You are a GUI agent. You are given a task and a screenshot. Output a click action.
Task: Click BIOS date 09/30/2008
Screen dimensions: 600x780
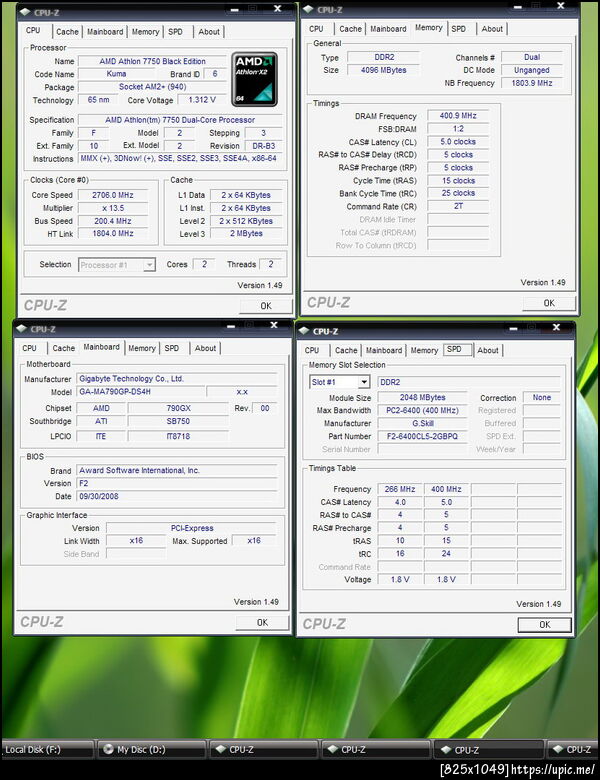coord(177,496)
